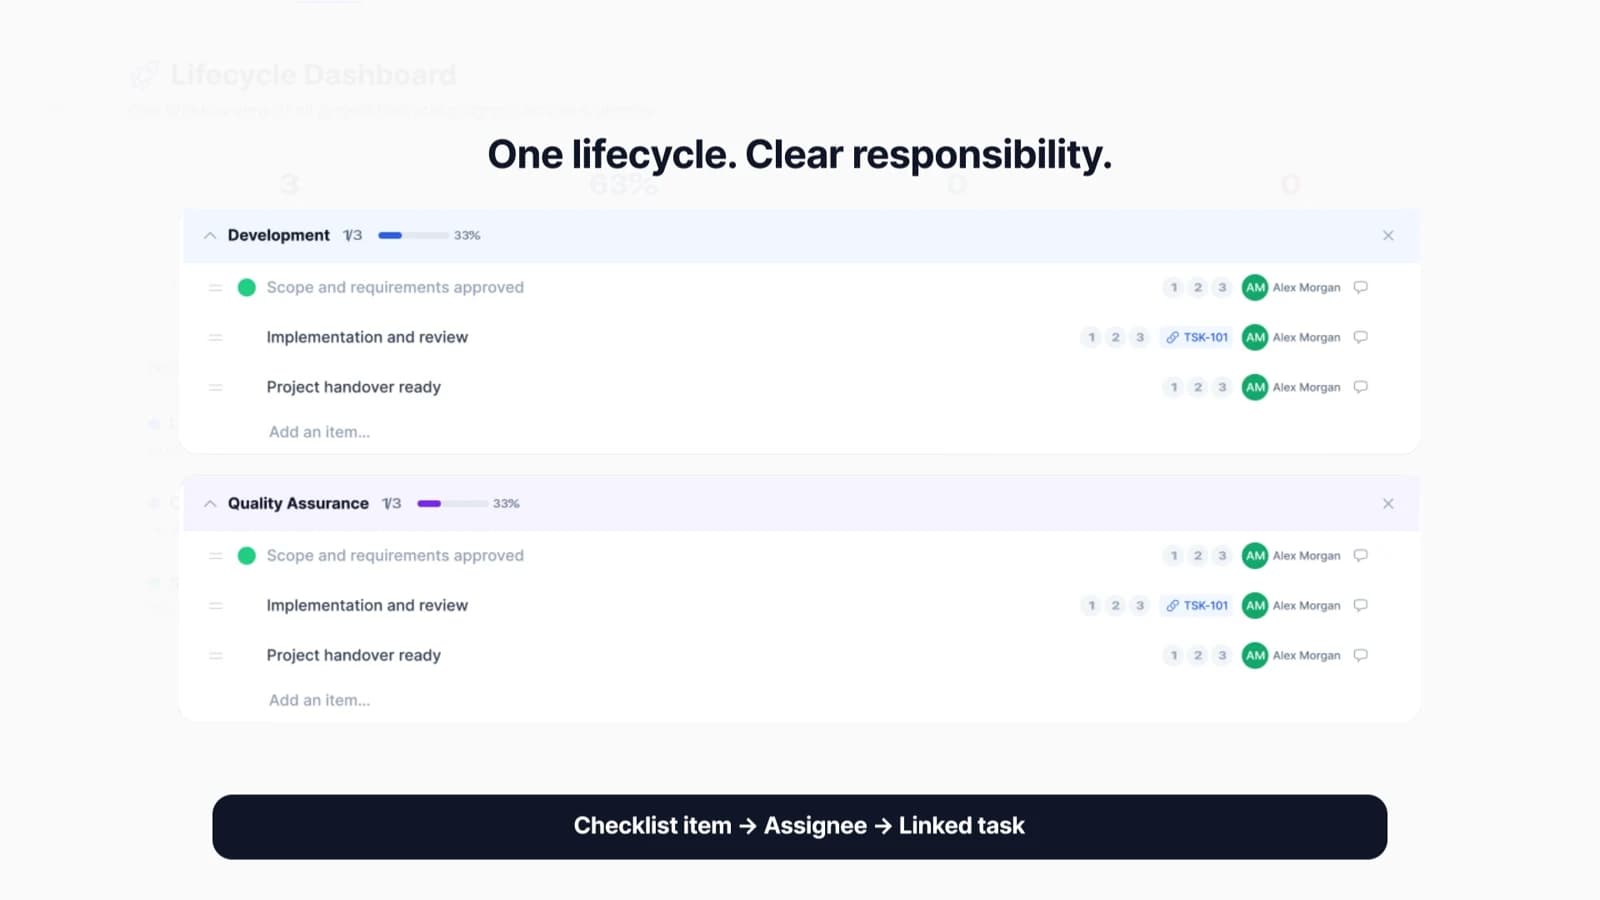Click Alex Morgan name on Quality Assurance Implementation row
The width and height of the screenshot is (1600, 900).
(x=1306, y=606)
